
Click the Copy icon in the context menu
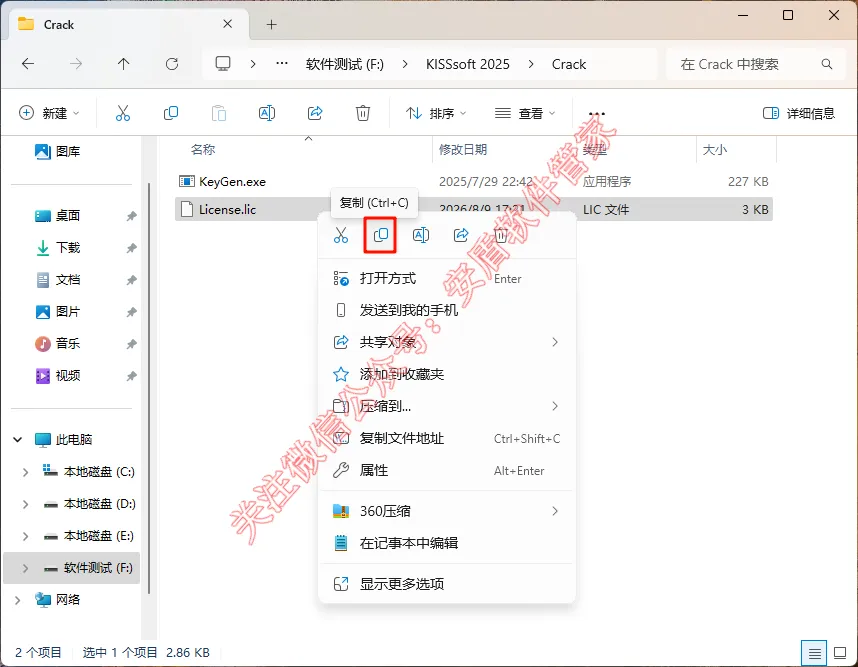[380, 235]
